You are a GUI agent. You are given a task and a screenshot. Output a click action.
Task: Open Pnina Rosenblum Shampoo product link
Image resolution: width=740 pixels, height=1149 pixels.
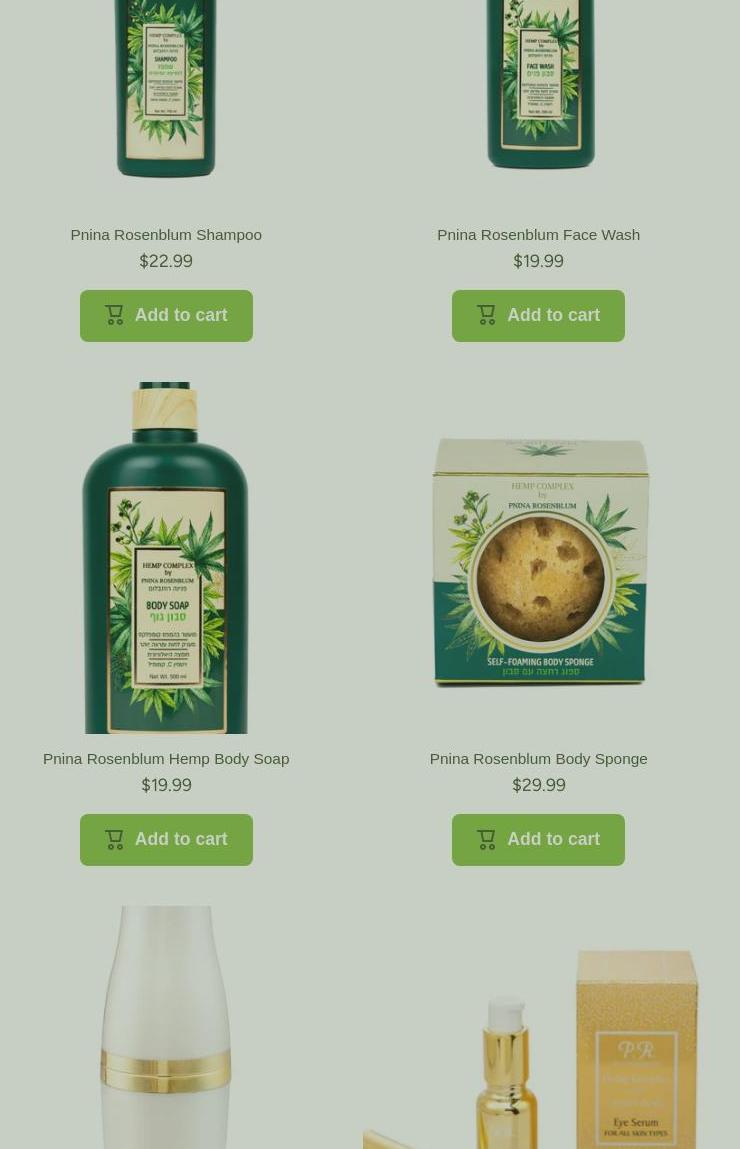click(166, 234)
